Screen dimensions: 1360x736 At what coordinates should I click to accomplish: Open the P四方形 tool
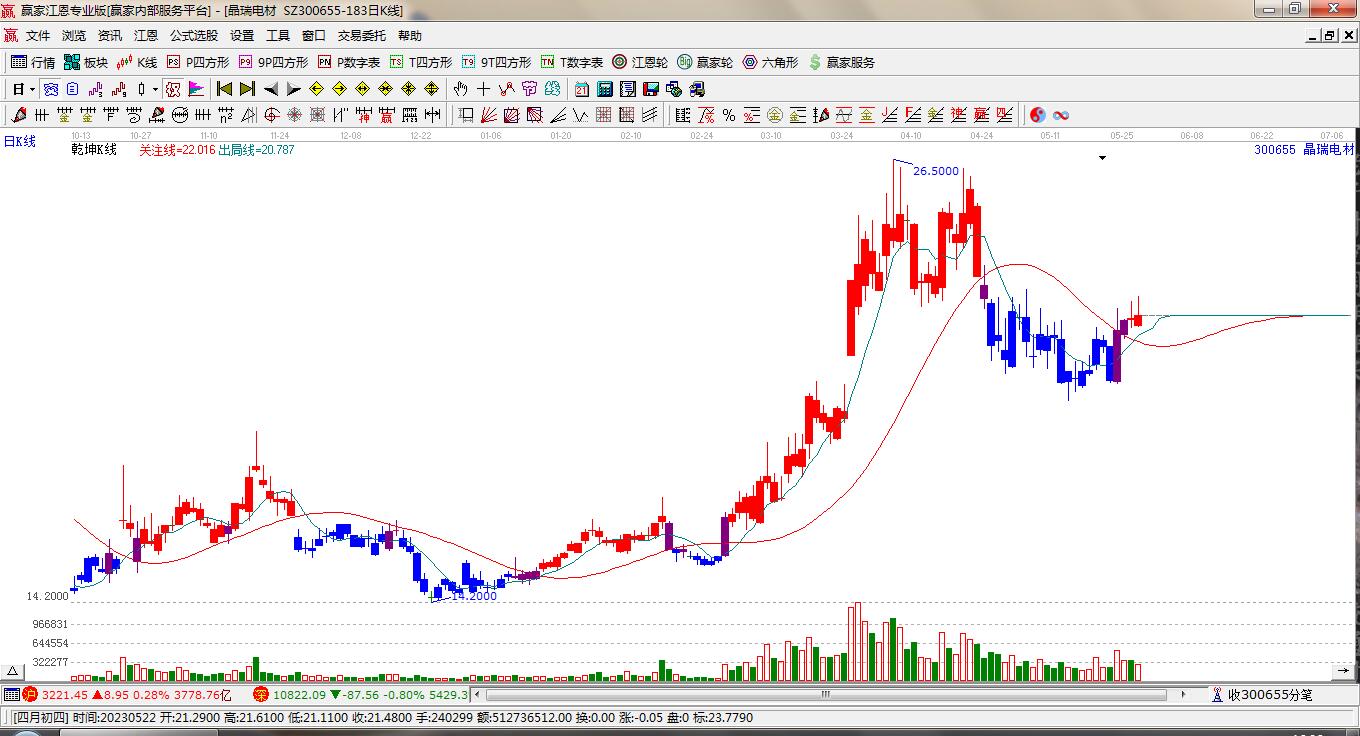tap(197, 62)
